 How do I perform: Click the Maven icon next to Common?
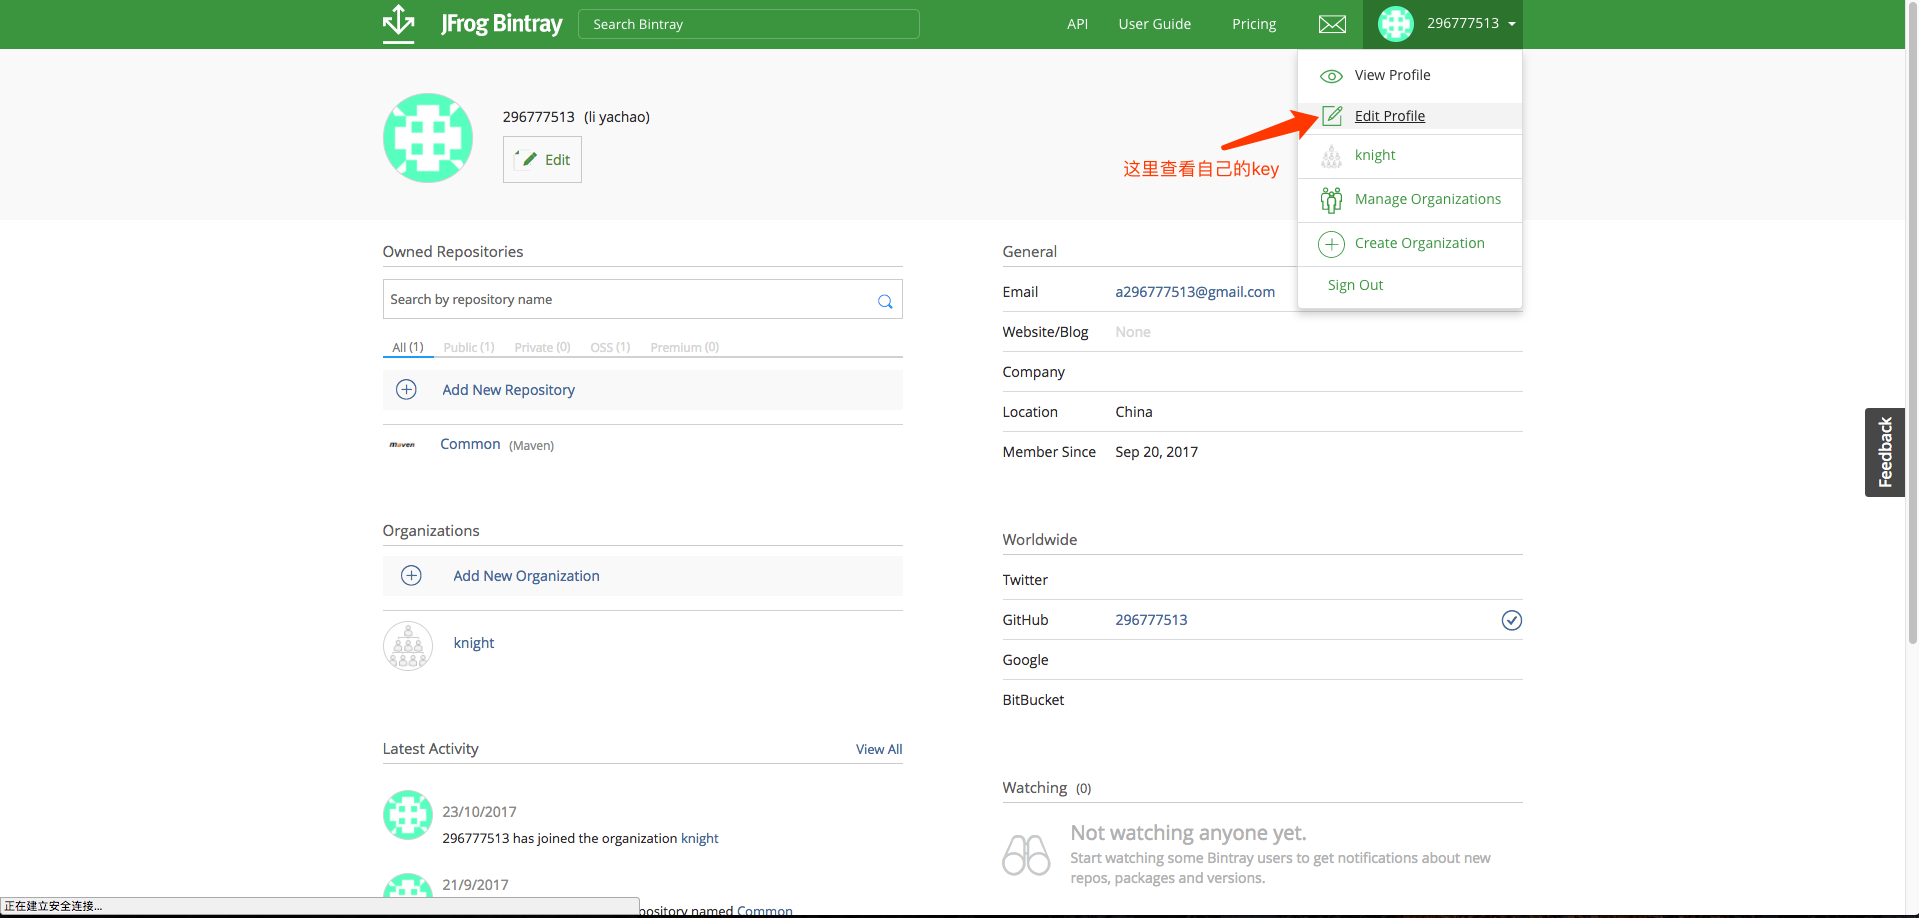pyautogui.click(x=402, y=445)
